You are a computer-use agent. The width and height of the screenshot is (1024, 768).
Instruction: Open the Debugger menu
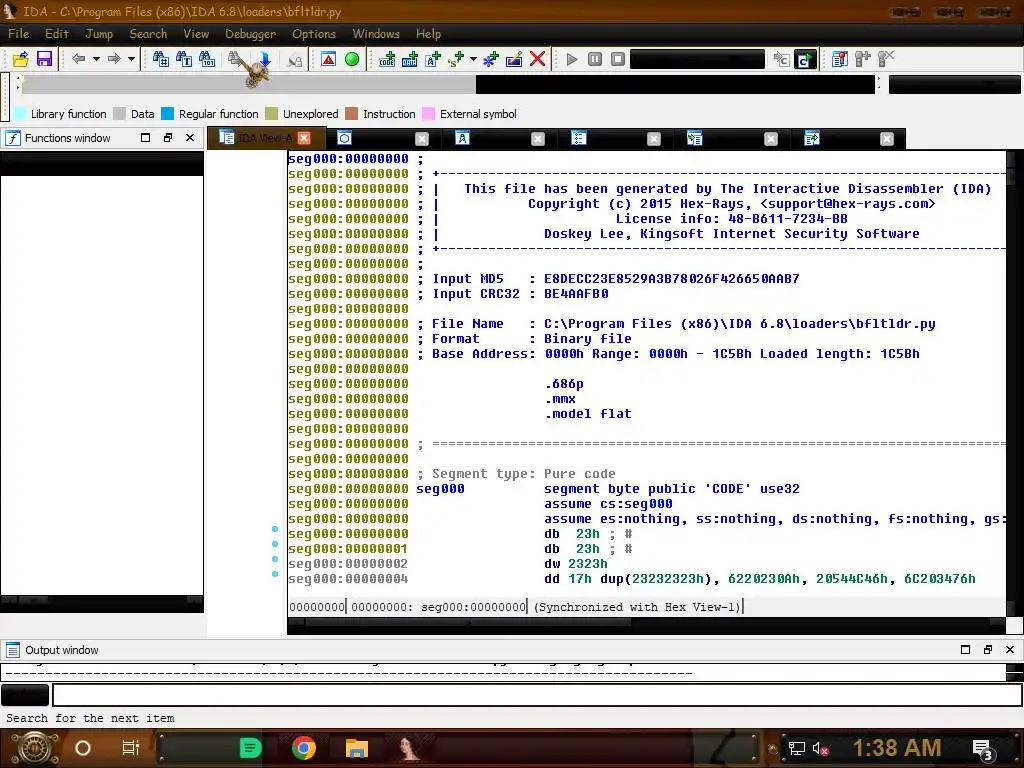tap(250, 34)
